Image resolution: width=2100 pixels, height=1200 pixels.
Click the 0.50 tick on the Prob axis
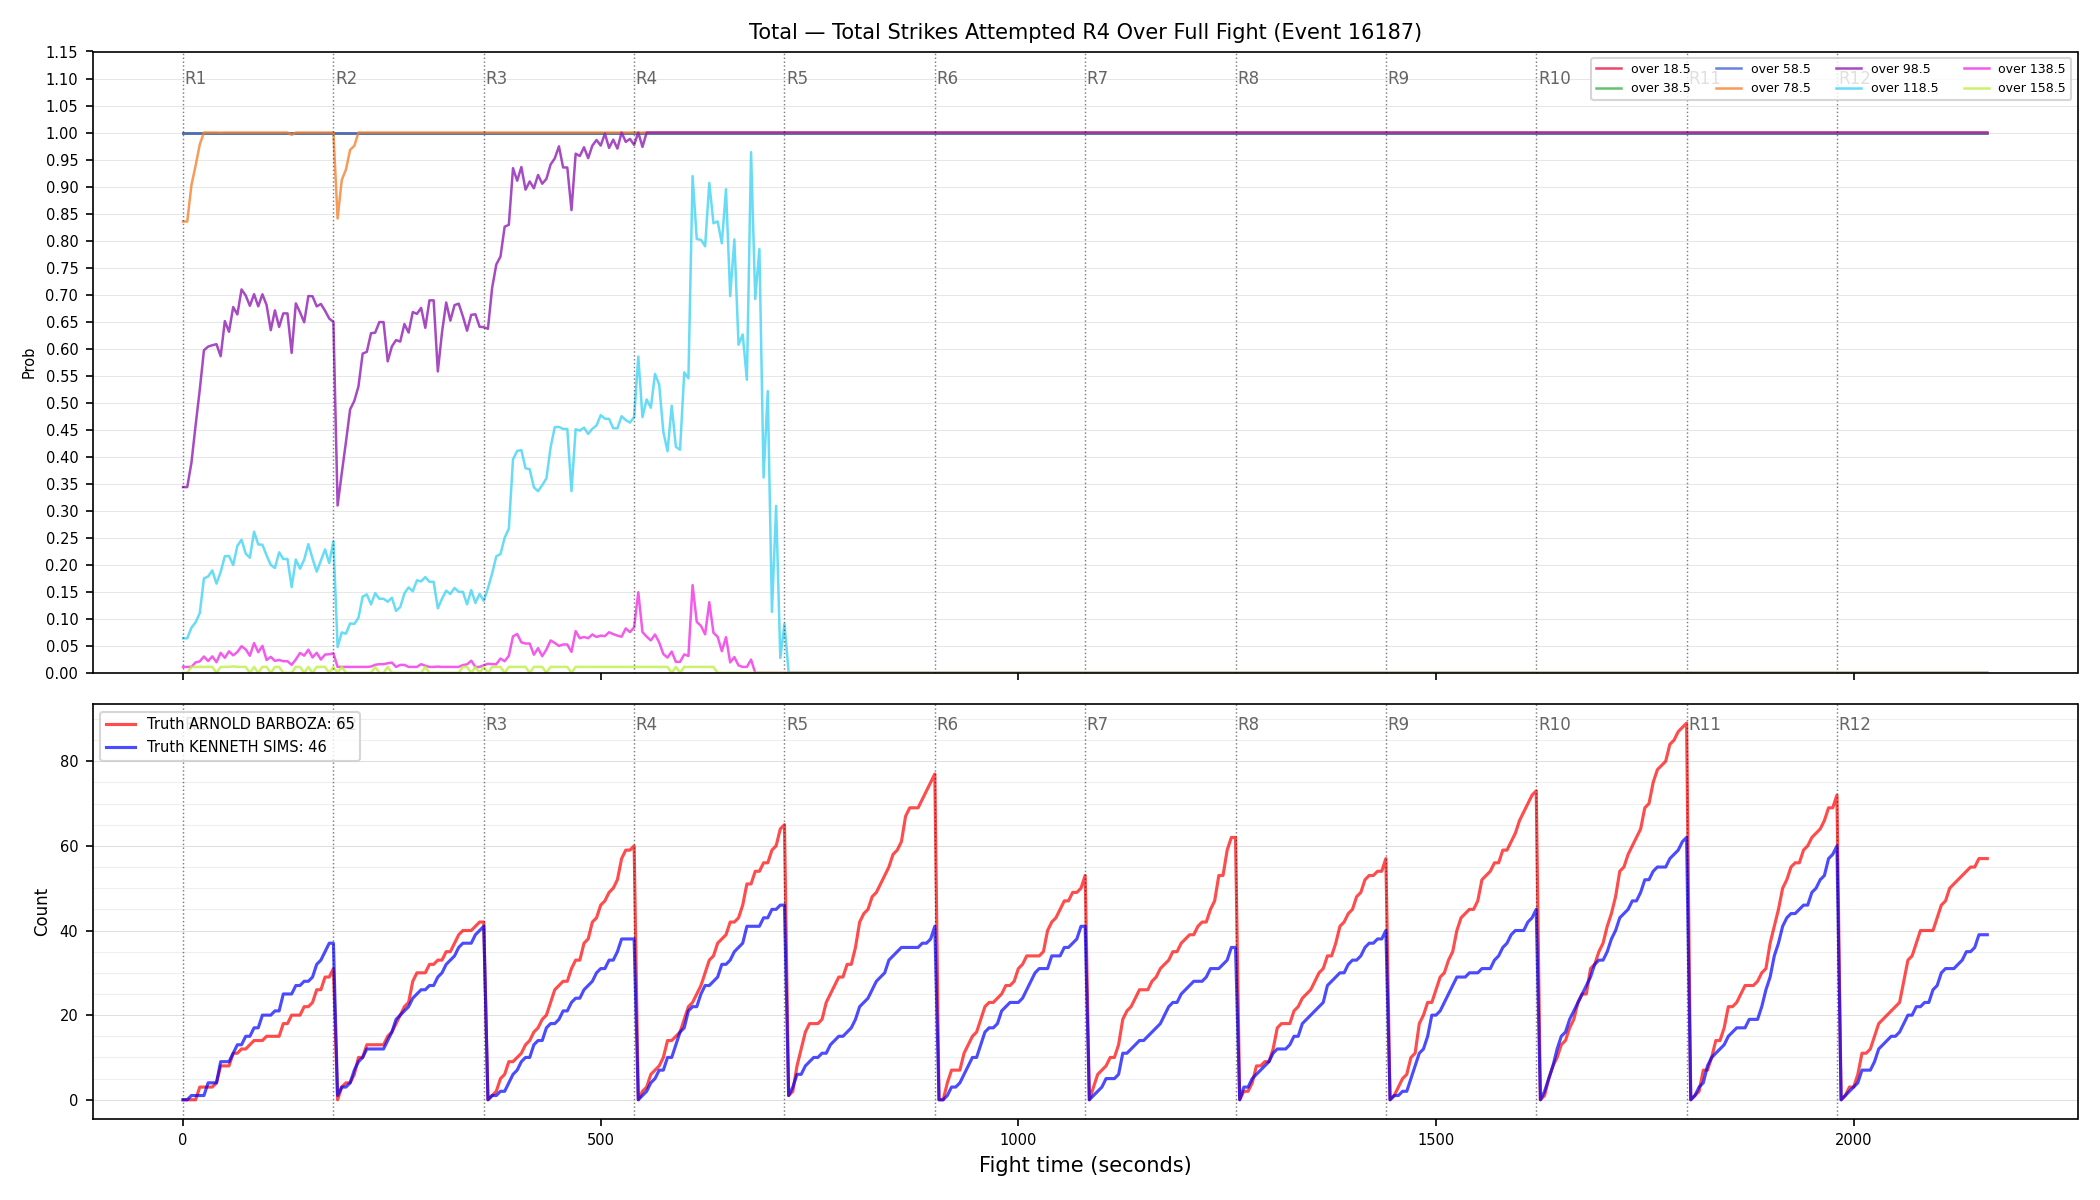pos(62,403)
